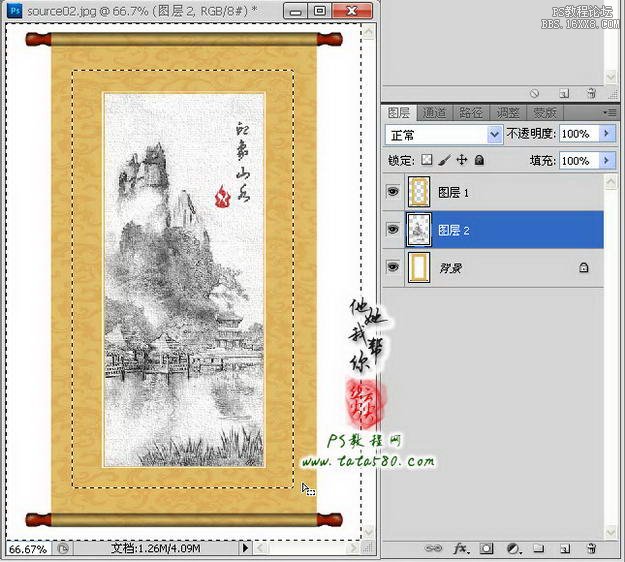This screenshot has width=625, height=562.
Task: Switch to the 调整 tab
Action: [508, 113]
